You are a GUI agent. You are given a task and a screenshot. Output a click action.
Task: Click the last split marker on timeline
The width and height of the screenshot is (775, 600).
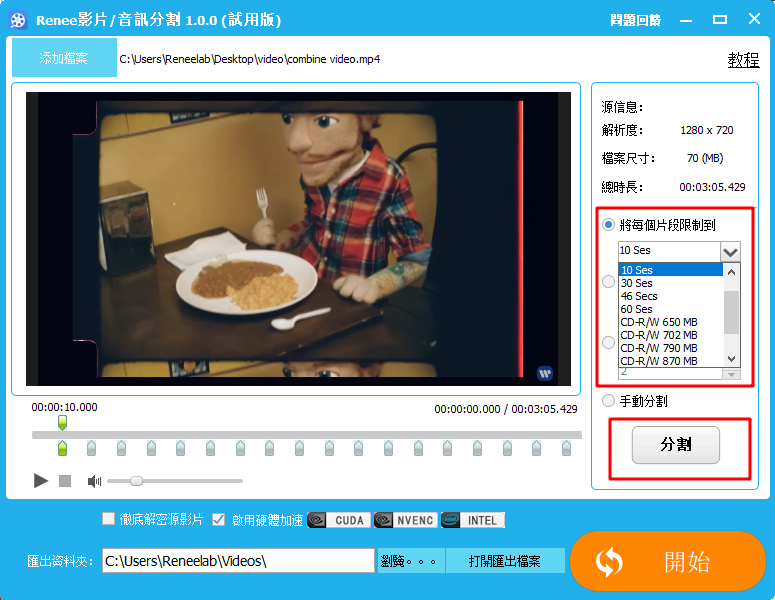pyautogui.click(x=566, y=448)
